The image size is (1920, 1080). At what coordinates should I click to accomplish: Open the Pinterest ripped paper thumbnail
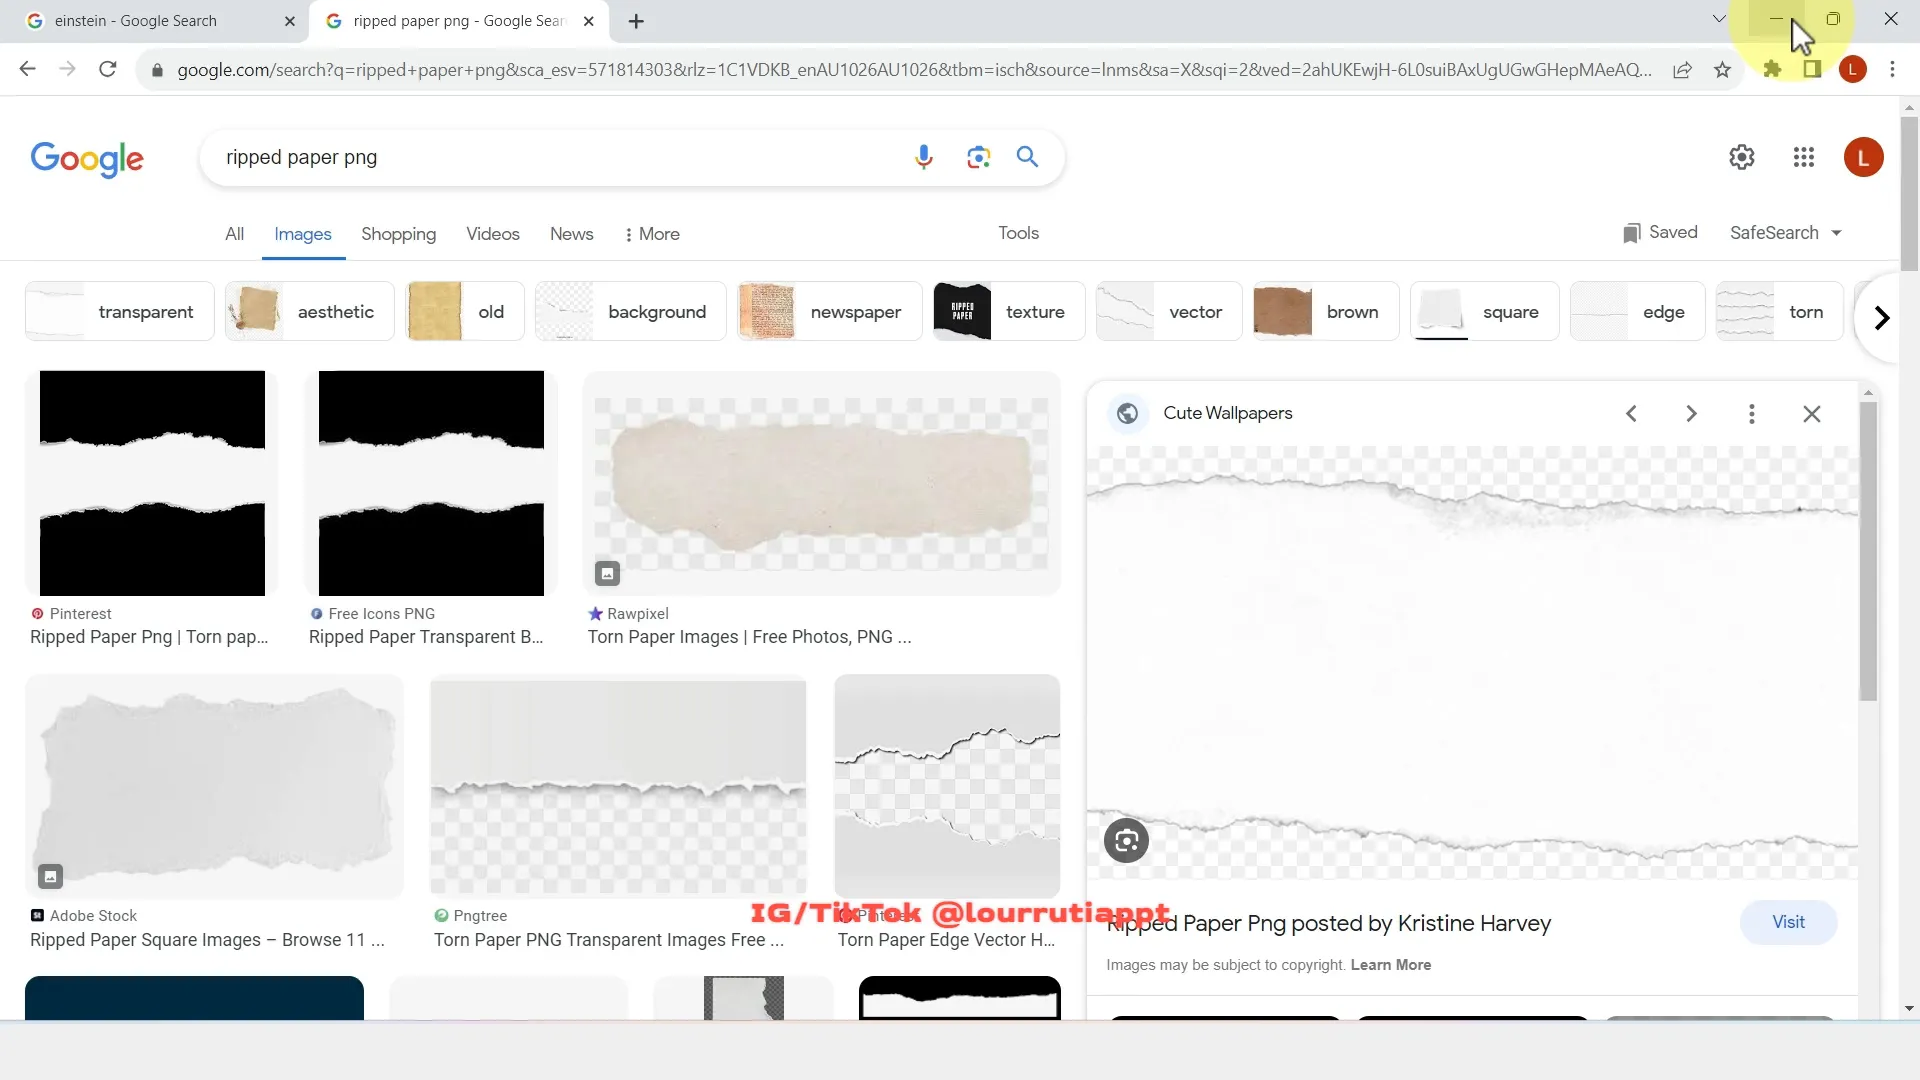click(x=152, y=483)
